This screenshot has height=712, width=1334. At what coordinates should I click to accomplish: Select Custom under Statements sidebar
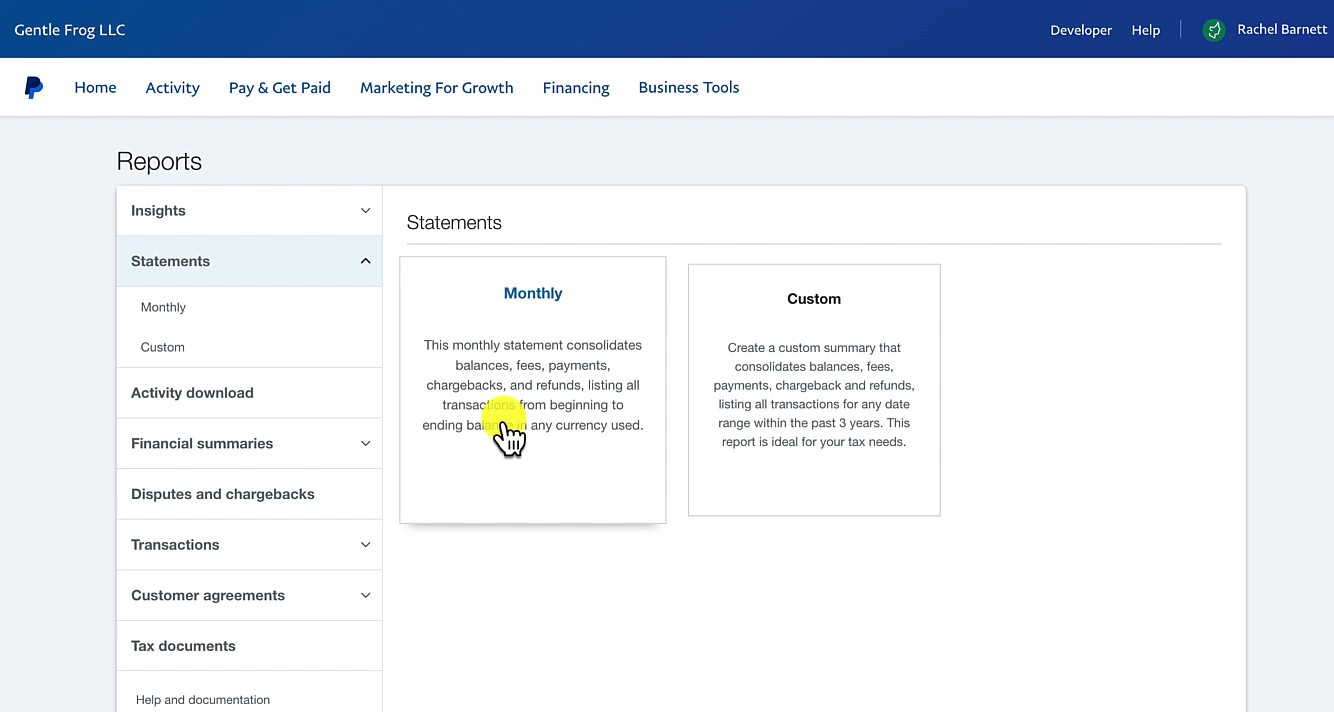[163, 347]
